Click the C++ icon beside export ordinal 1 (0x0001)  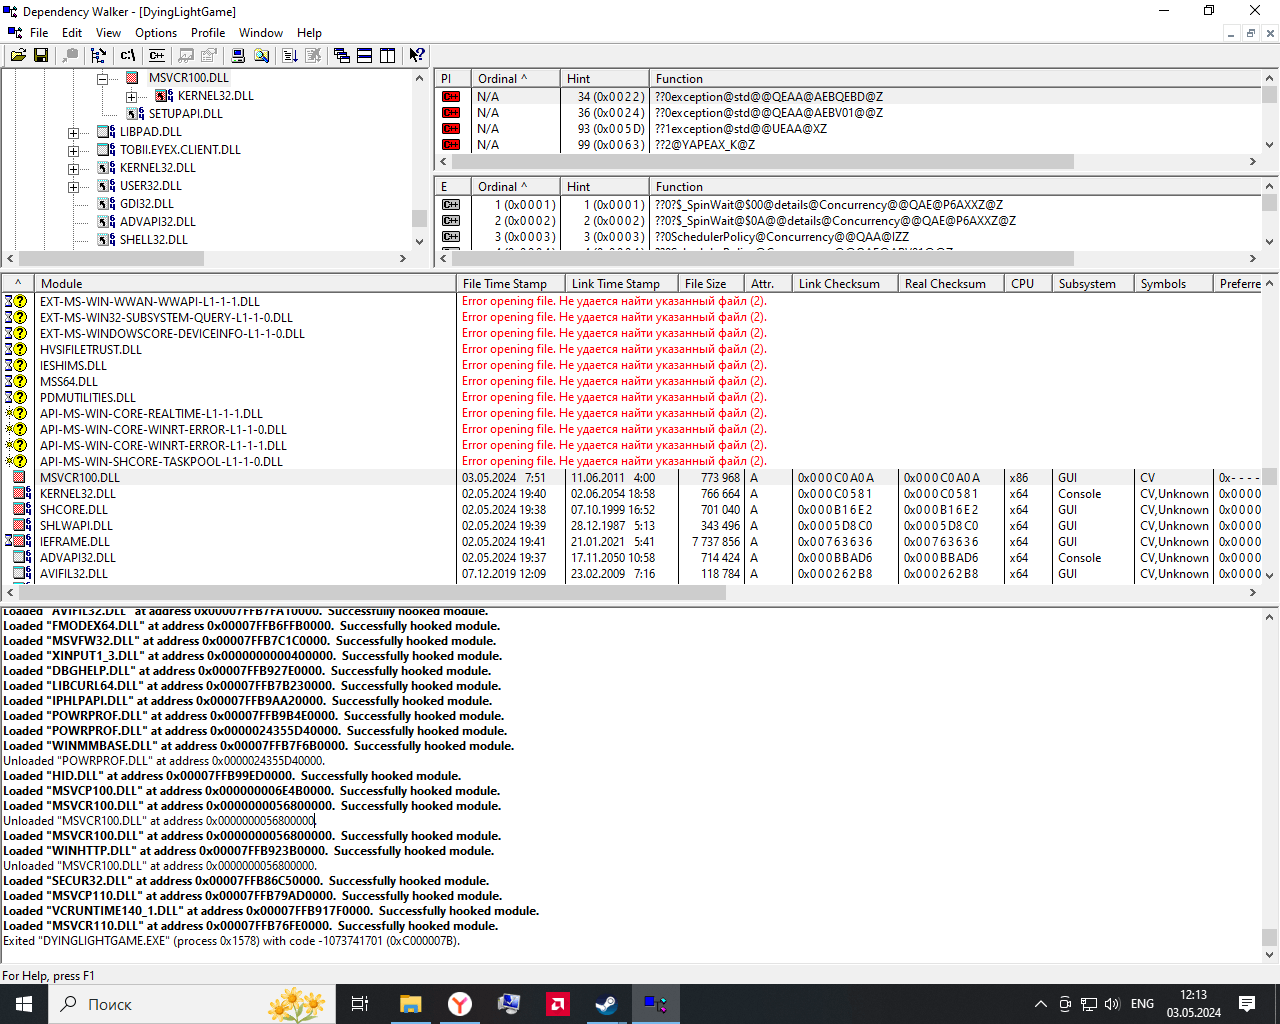pyautogui.click(x=451, y=205)
